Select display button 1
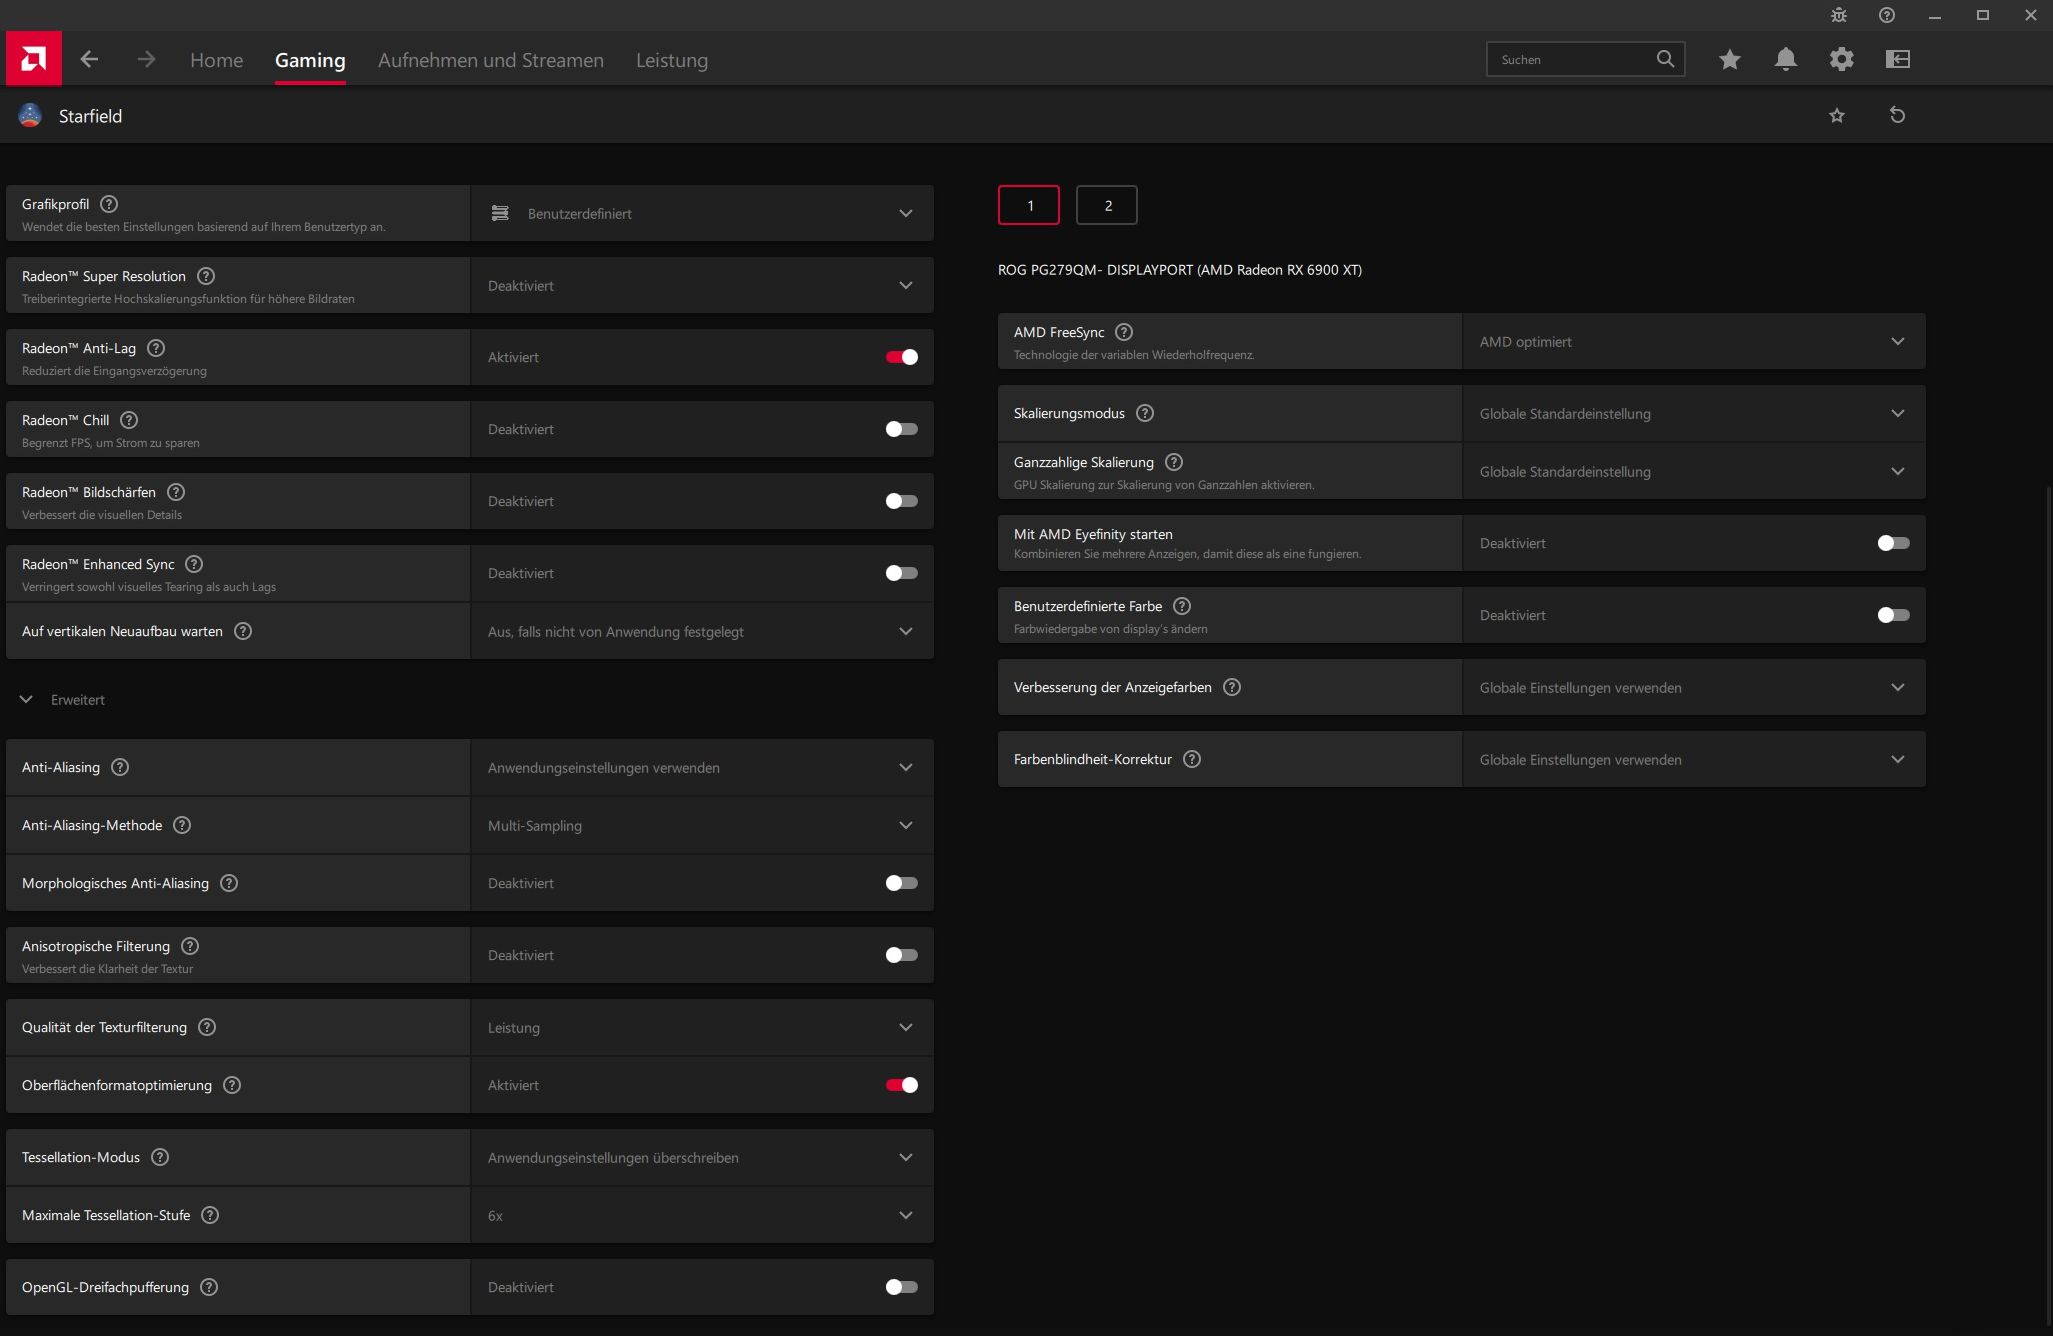Screen dimensions: 2053x1336 [1029, 205]
